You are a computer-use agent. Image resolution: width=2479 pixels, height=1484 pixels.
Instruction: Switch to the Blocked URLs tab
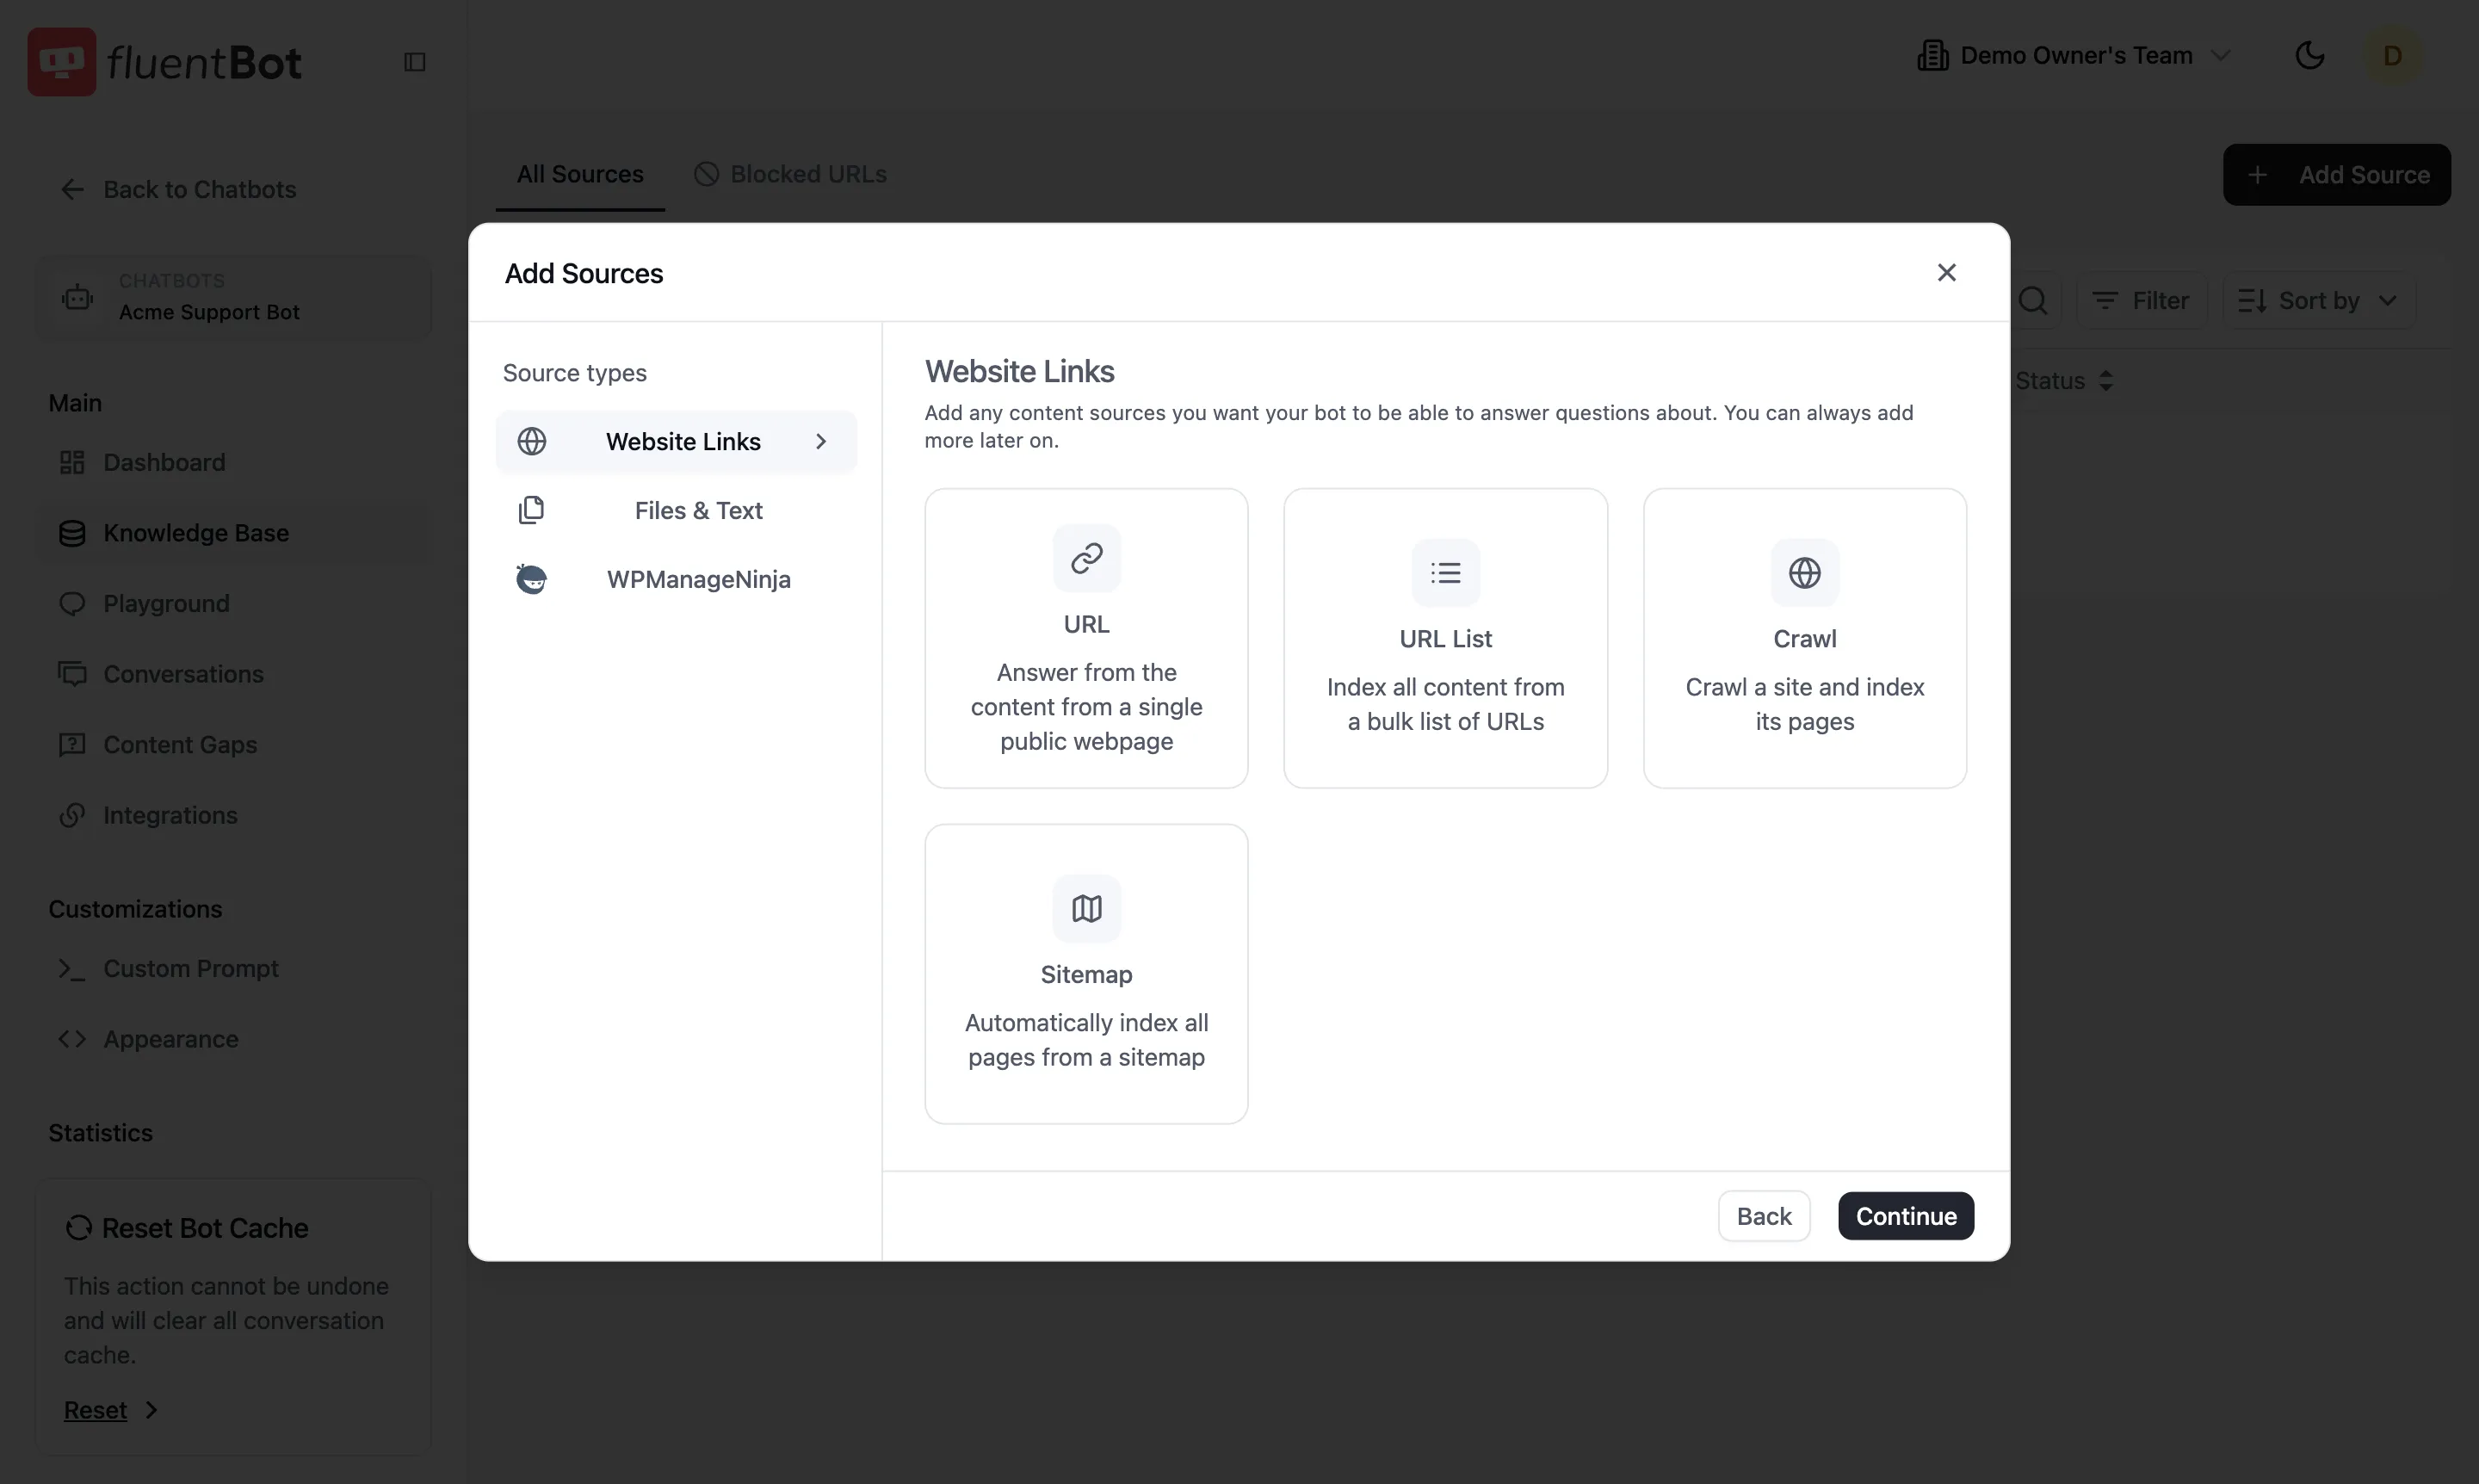pos(790,174)
